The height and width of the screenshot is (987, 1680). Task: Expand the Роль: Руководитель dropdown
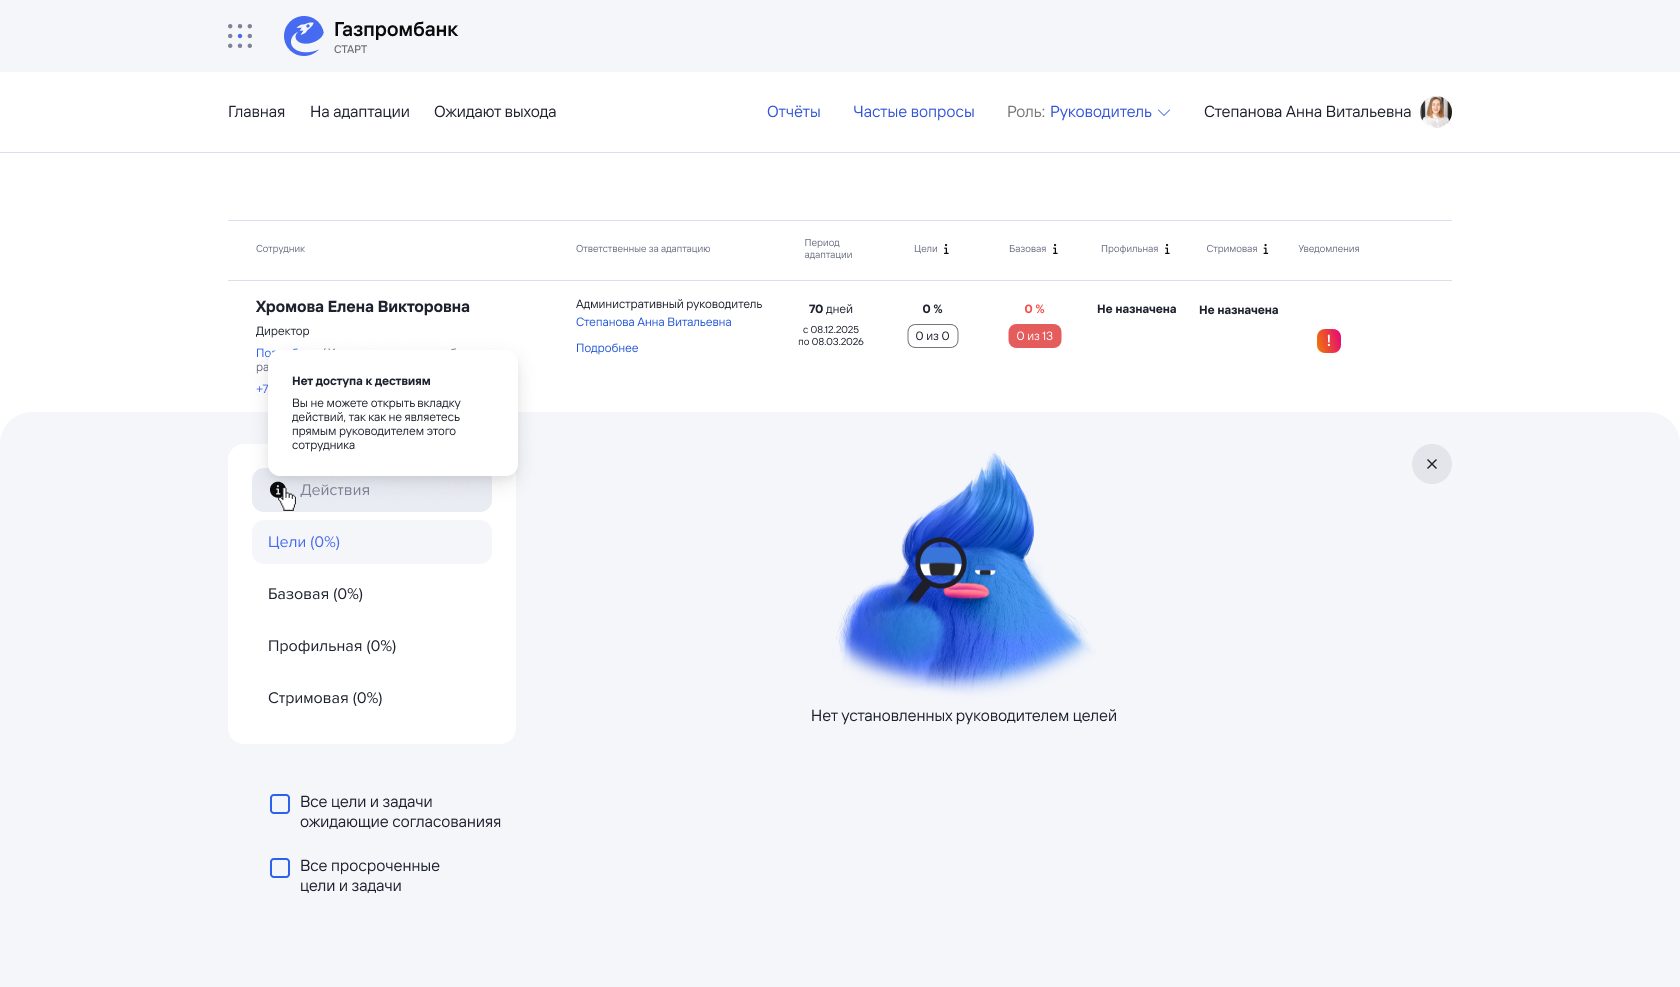click(1089, 112)
